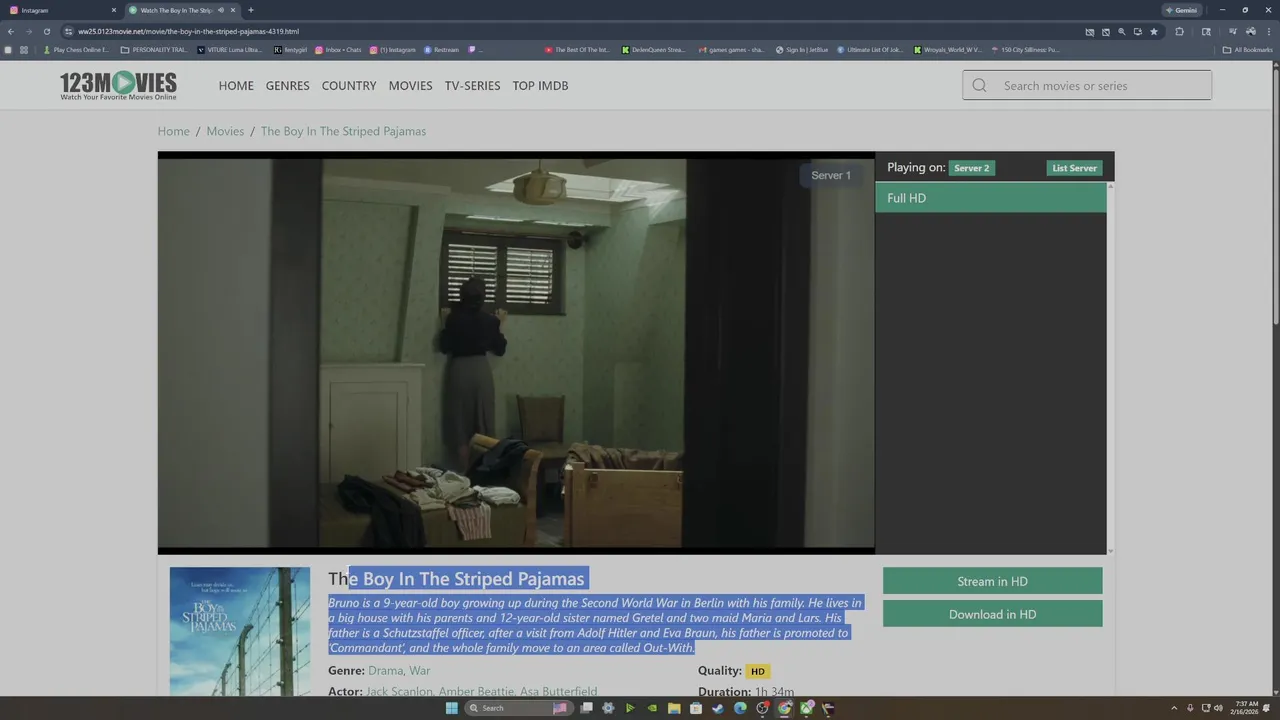Viewport: 1280px width, 720px height.
Task: Open Restream bookmark
Action: (442, 49)
